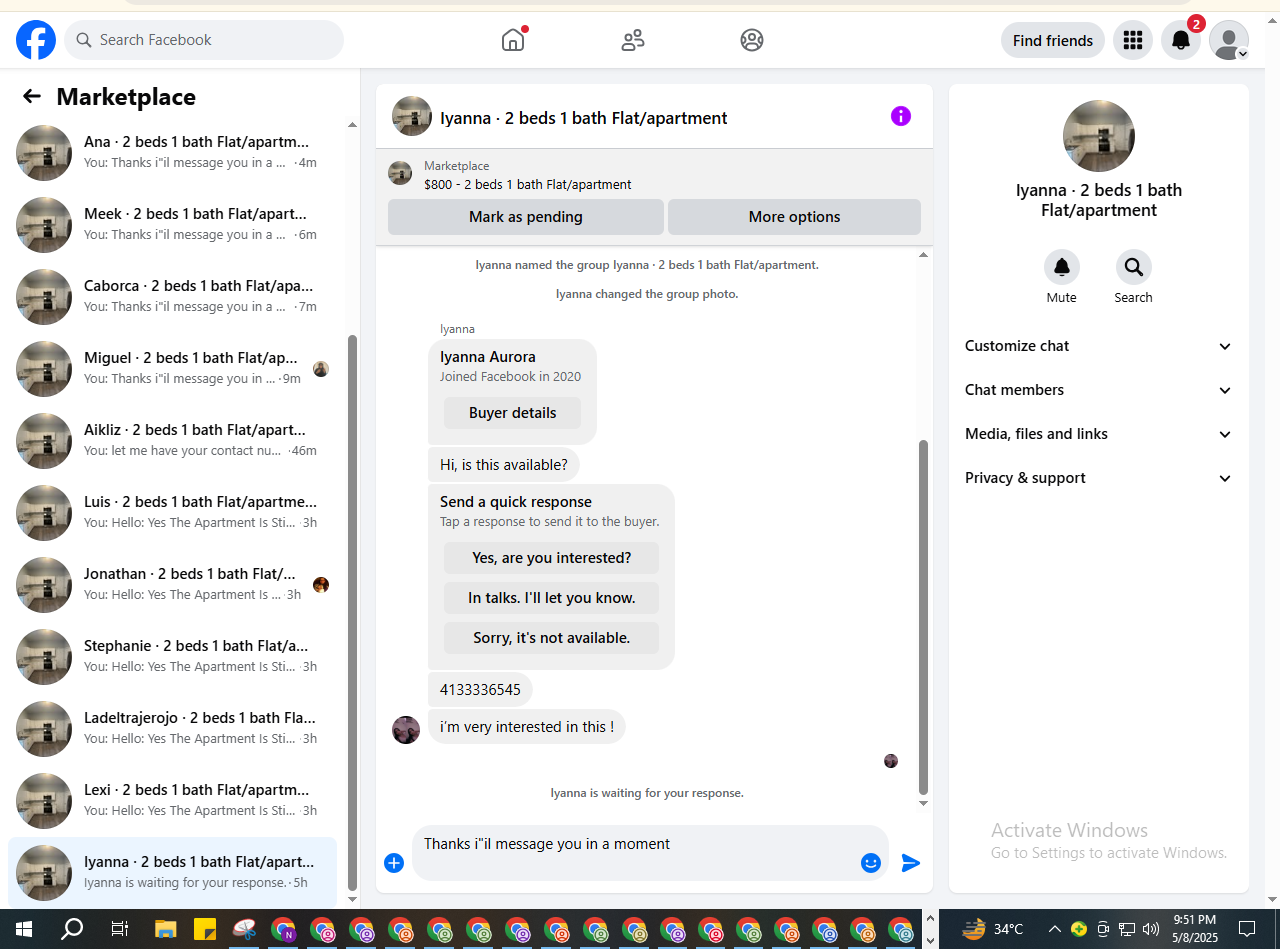Screen dimensions: 1280x949
Task: Open conversation information purple icon
Action: 901,116
